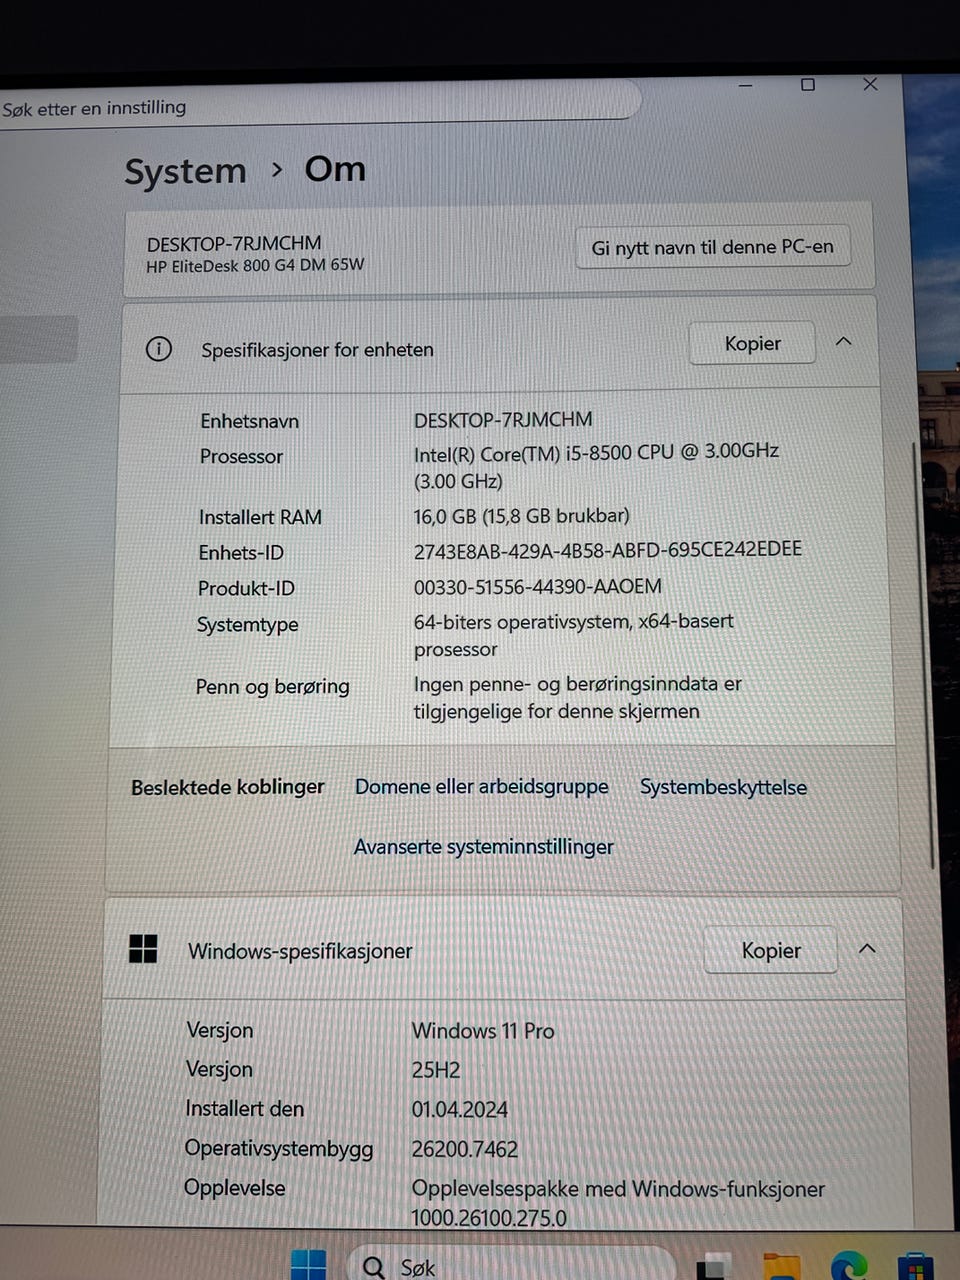The height and width of the screenshot is (1280, 960).
Task: Click the Installert RAM label
Action: 260,517
